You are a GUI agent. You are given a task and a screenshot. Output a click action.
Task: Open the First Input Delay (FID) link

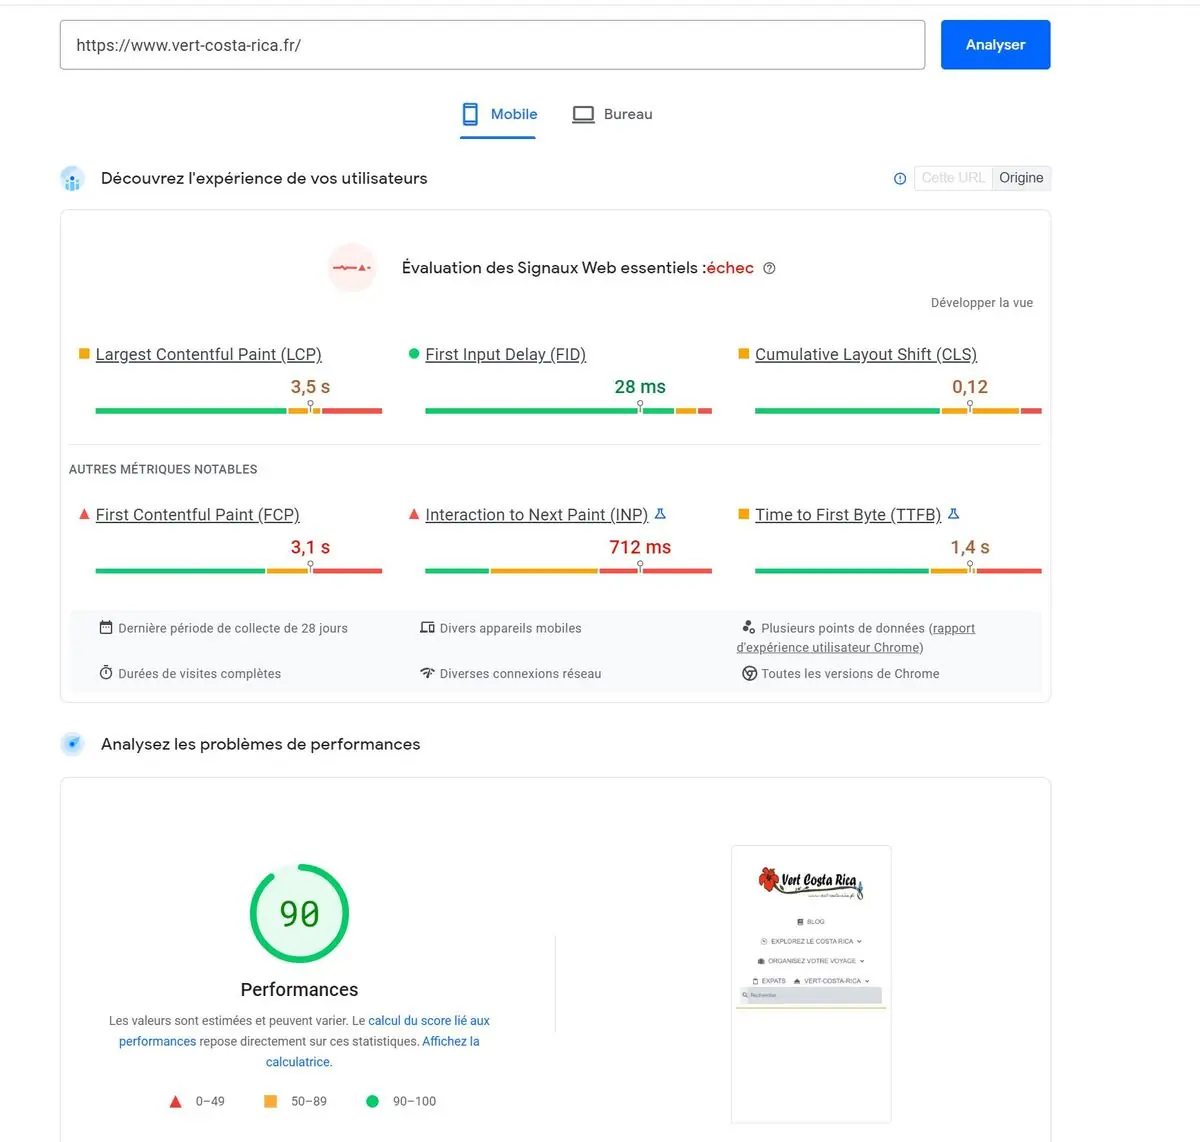[506, 354]
